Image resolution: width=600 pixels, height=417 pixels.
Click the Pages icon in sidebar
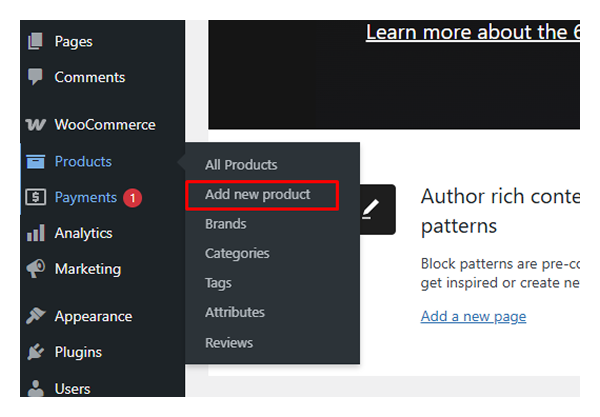pyautogui.click(x=36, y=41)
